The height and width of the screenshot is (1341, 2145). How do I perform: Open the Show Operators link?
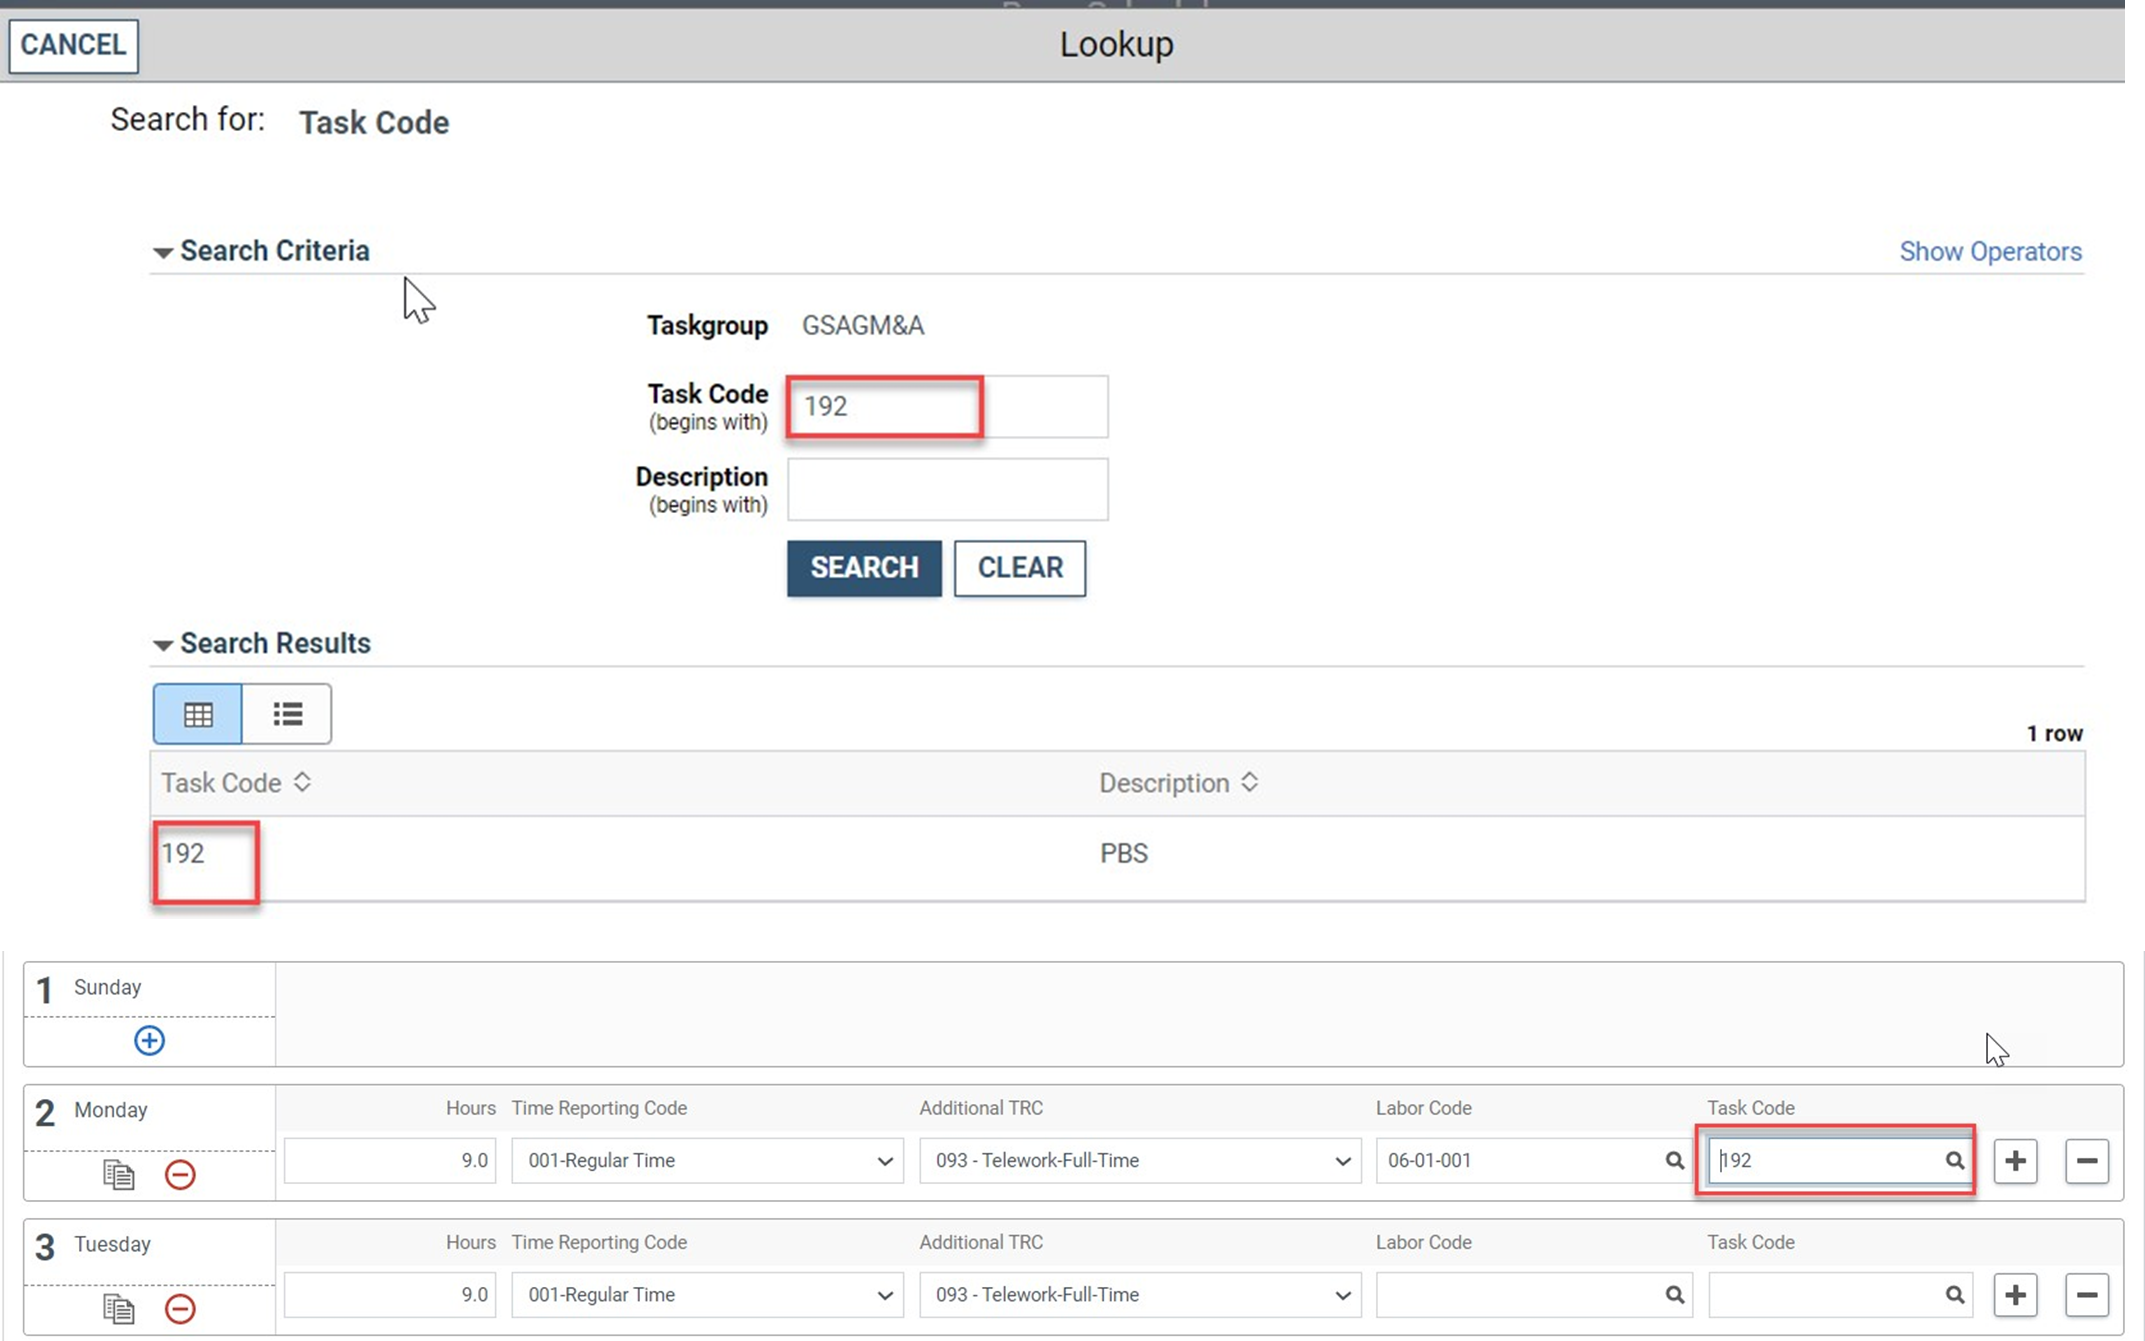click(1990, 251)
